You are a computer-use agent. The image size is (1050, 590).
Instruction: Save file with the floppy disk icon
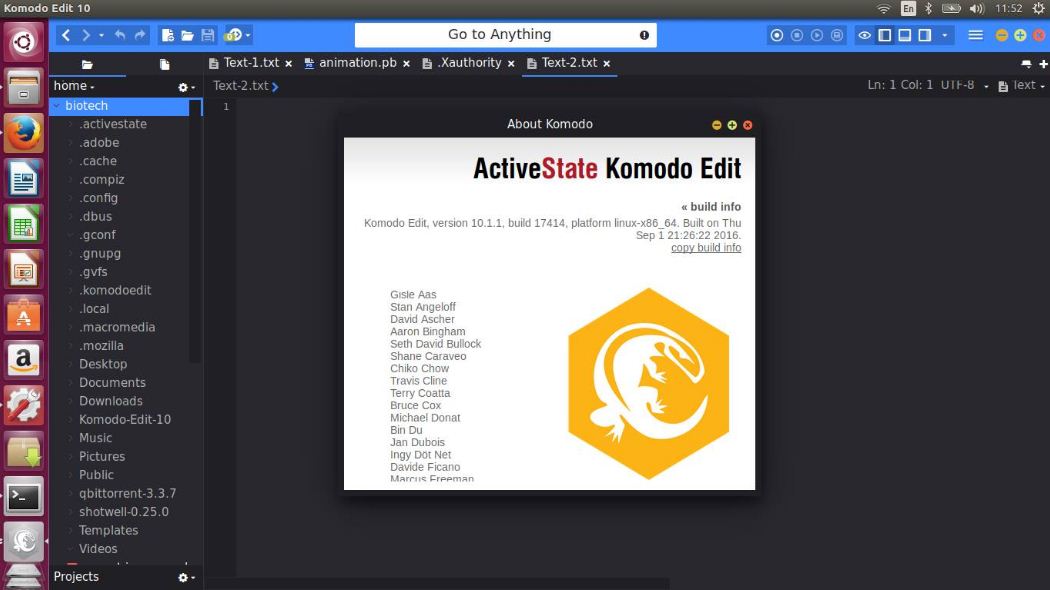(208, 35)
